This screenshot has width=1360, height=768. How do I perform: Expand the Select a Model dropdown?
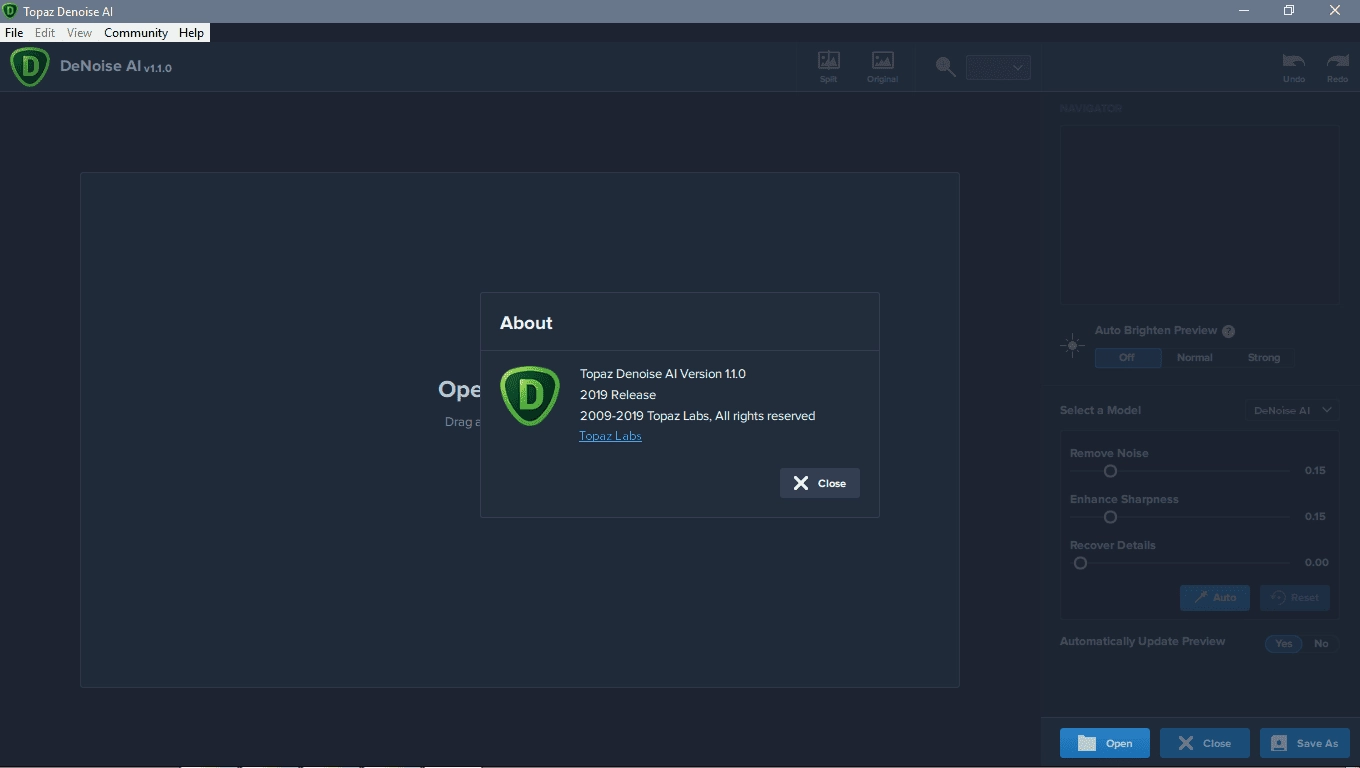tap(1292, 410)
